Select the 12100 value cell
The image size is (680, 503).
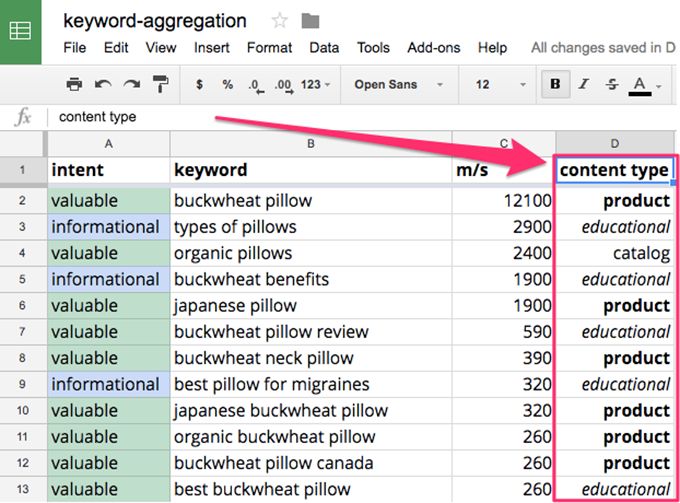503,201
